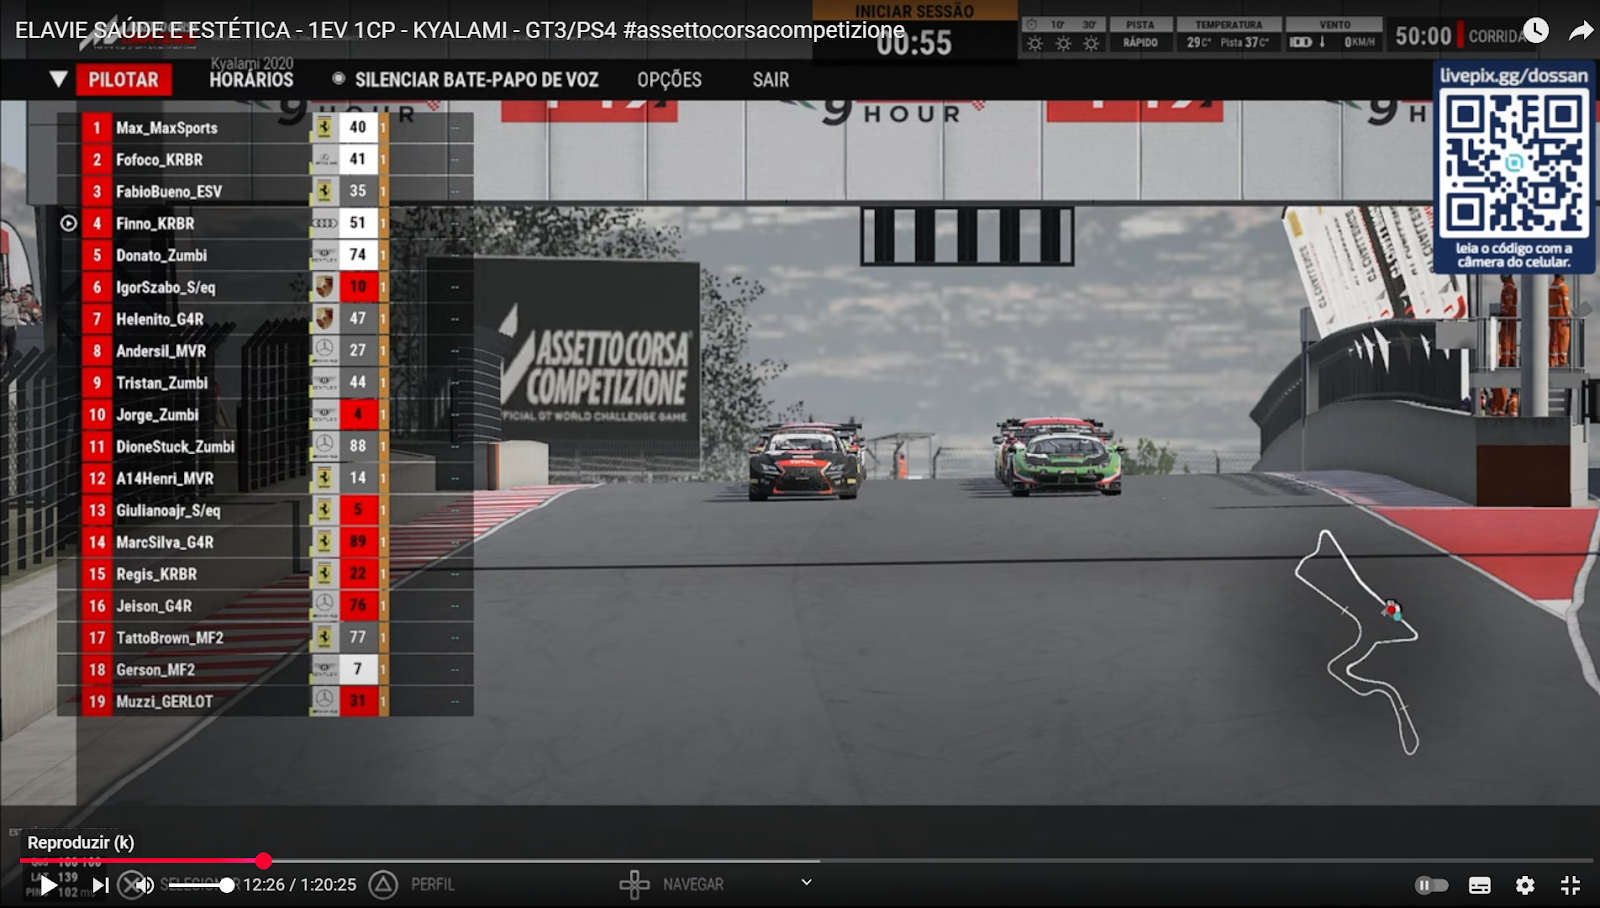This screenshot has height=908, width=1600.
Task: Click the Mercedes logo for Andersil_MVR
Action: (x=325, y=350)
